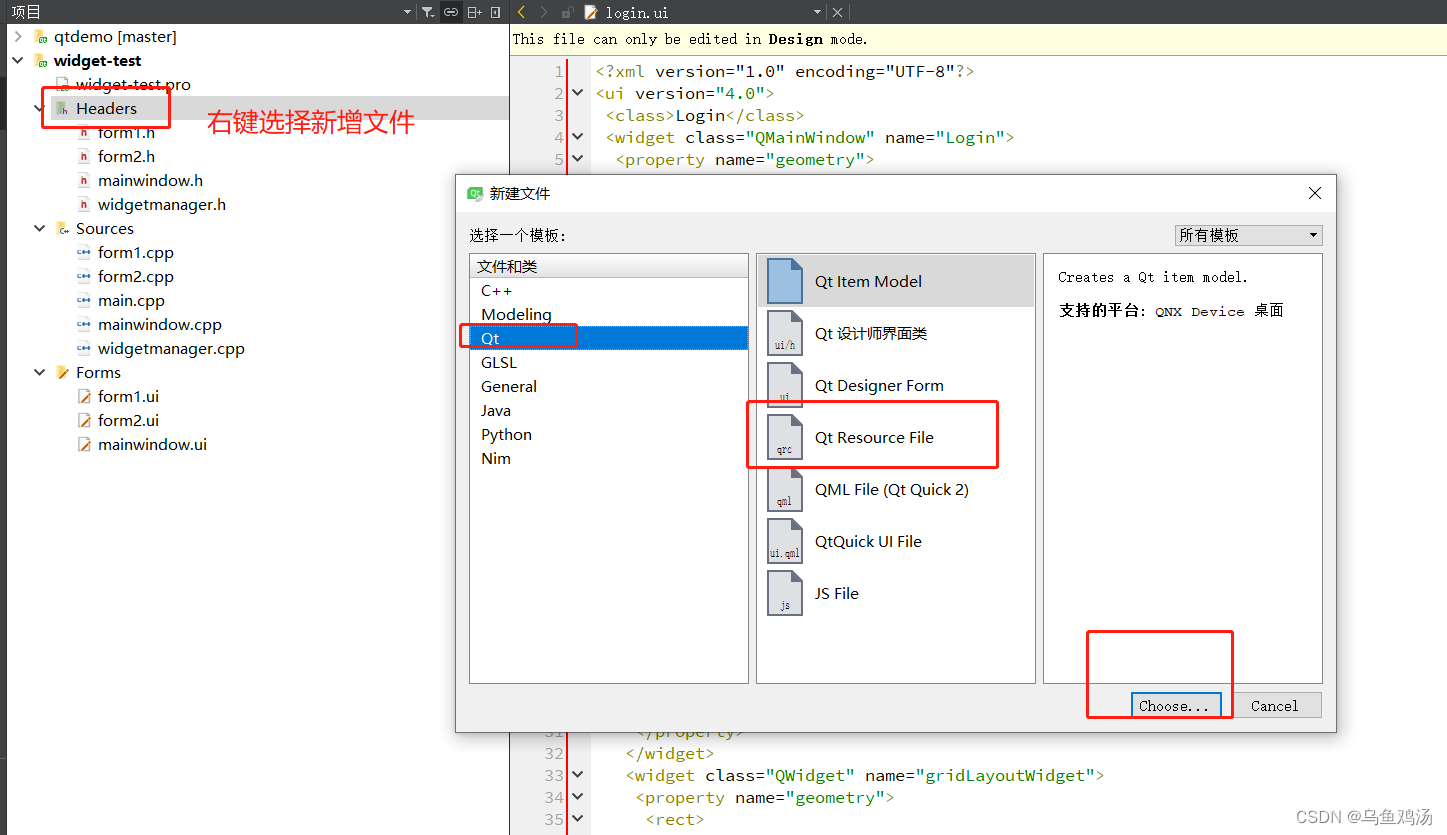Viewport: 1447px width, 835px height.
Task: Click the split-view icon in the project panel header
Action: click(x=474, y=12)
